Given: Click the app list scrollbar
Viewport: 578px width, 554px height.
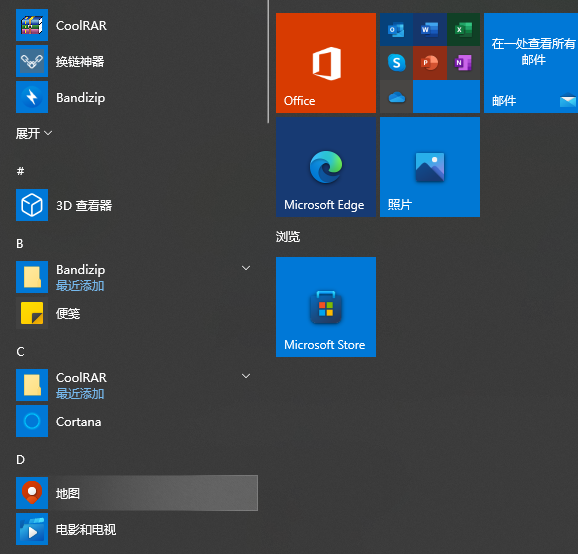Looking at the screenshot, I should (x=268, y=61).
